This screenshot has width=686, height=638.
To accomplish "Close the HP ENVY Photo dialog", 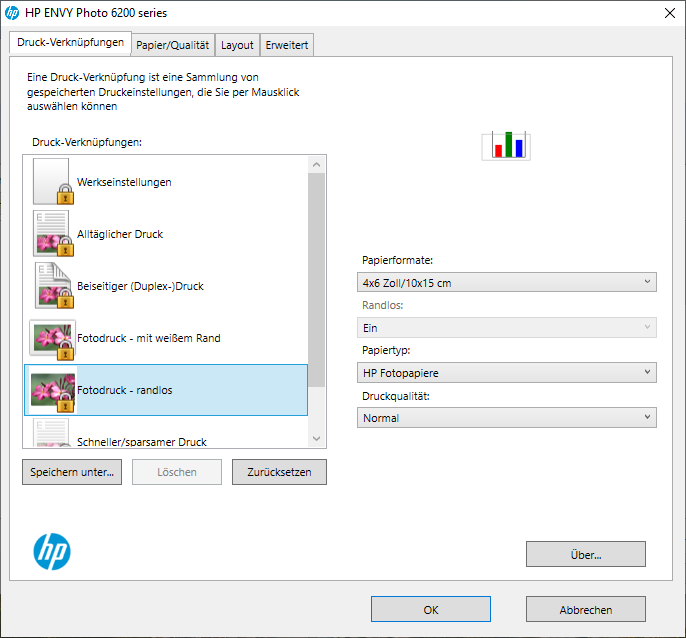I will [x=669, y=13].
